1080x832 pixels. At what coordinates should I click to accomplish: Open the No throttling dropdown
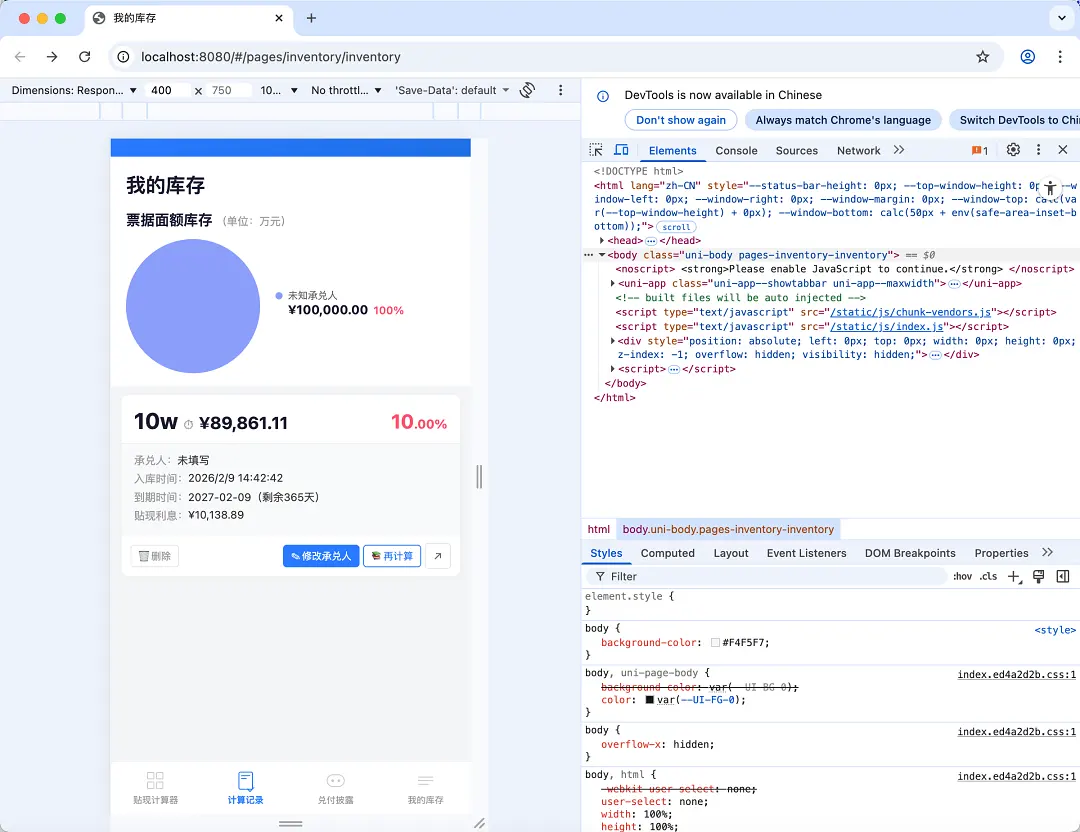point(346,90)
